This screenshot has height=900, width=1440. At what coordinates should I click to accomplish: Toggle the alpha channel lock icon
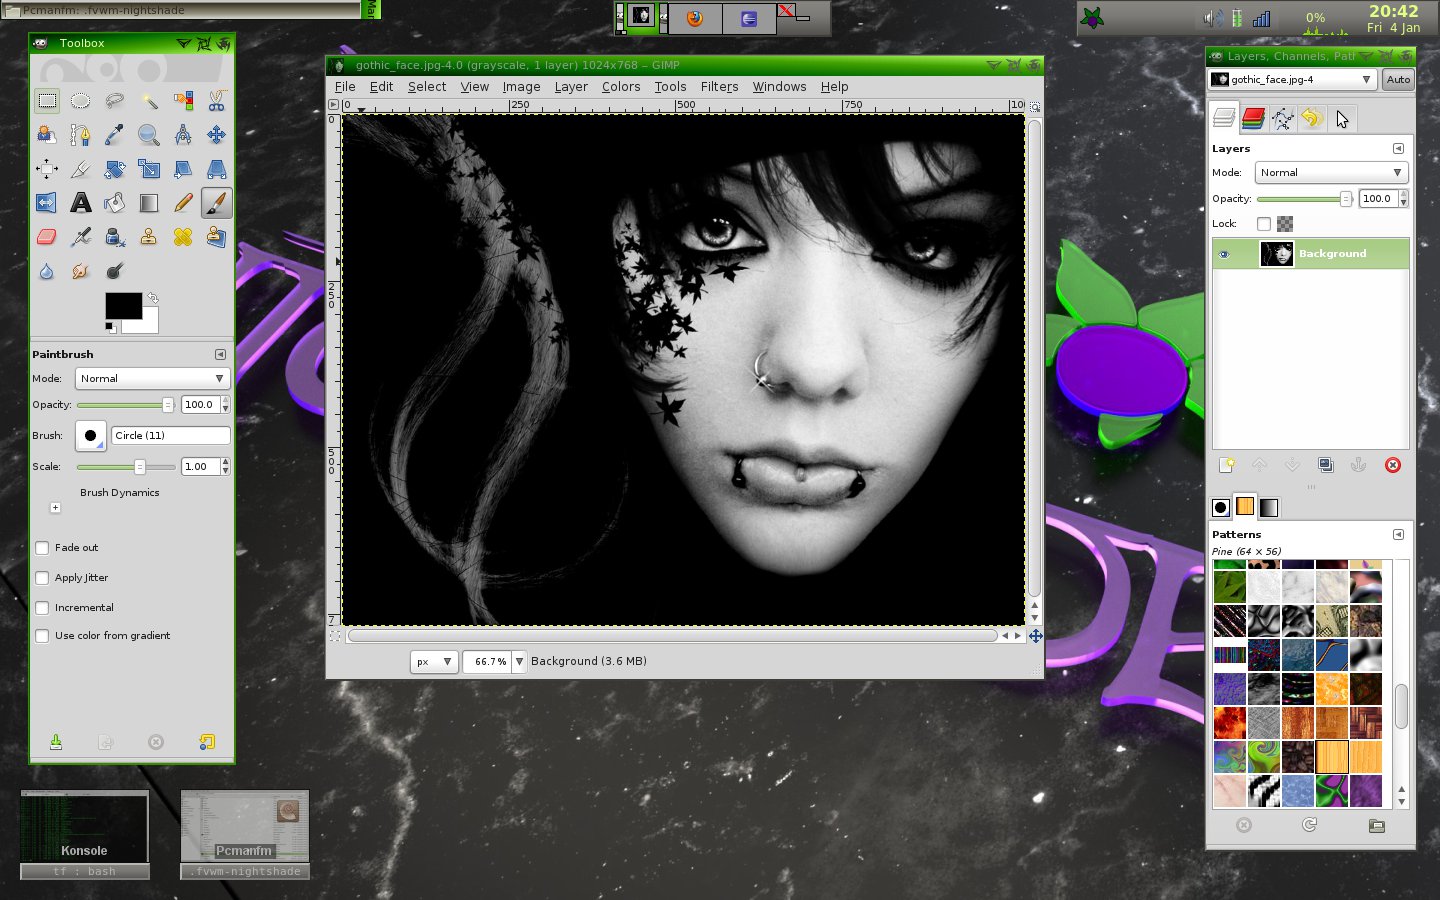(1285, 224)
